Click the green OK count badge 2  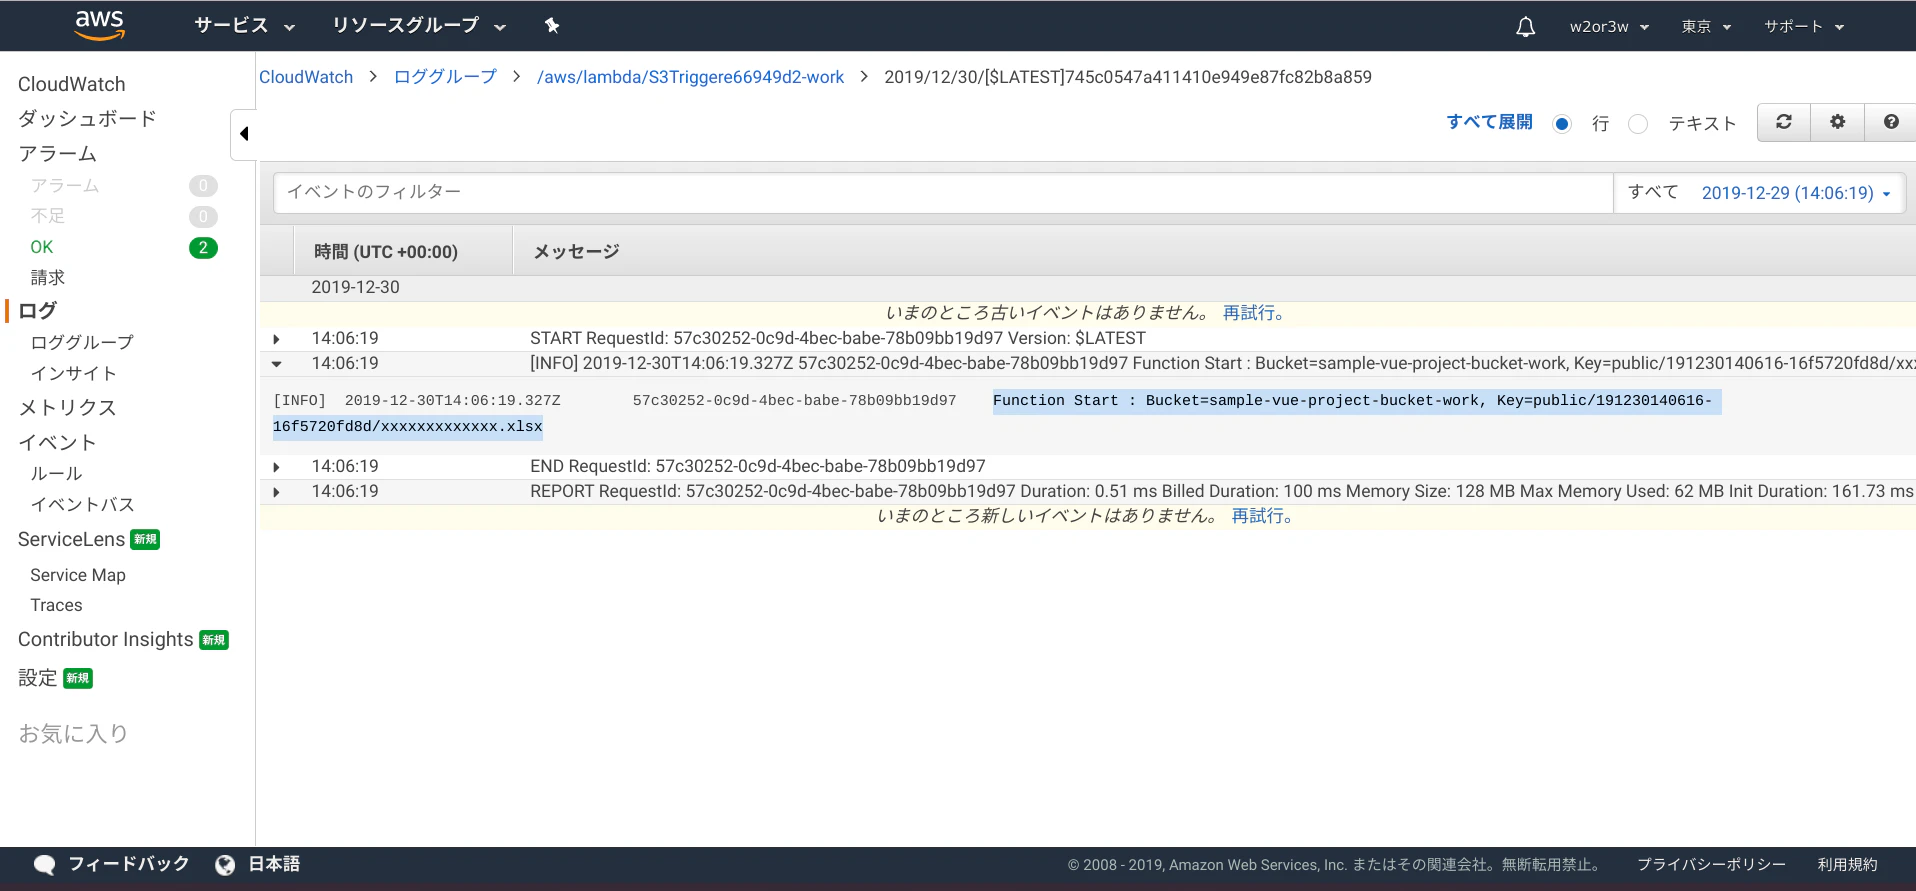tap(203, 248)
